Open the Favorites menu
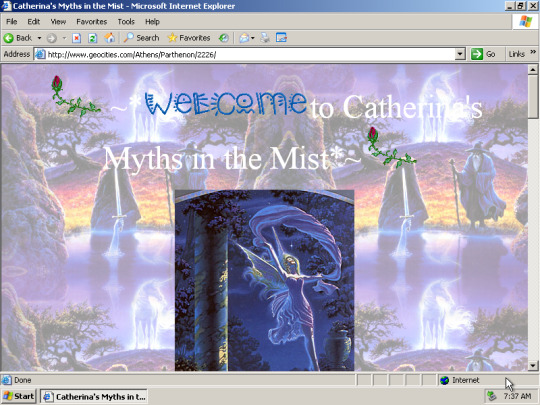The width and height of the screenshot is (540, 405). (92, 22)
